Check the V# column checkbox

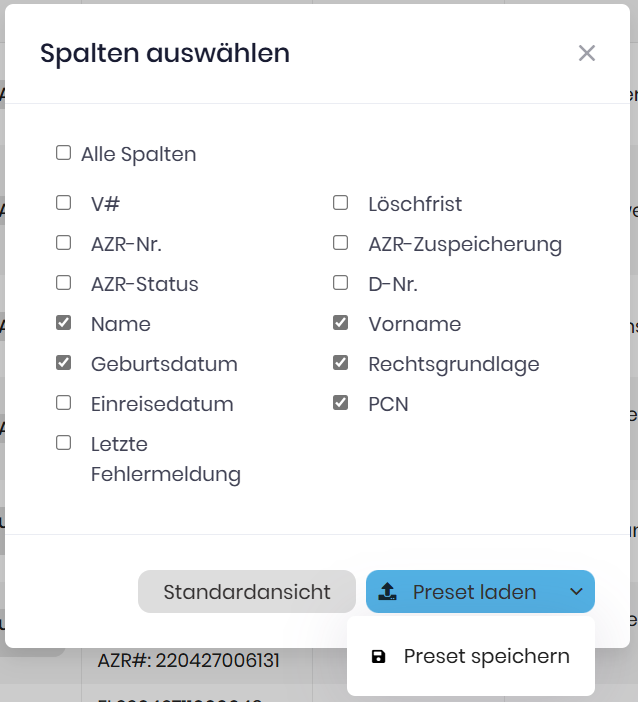click(x=64, y=203)
